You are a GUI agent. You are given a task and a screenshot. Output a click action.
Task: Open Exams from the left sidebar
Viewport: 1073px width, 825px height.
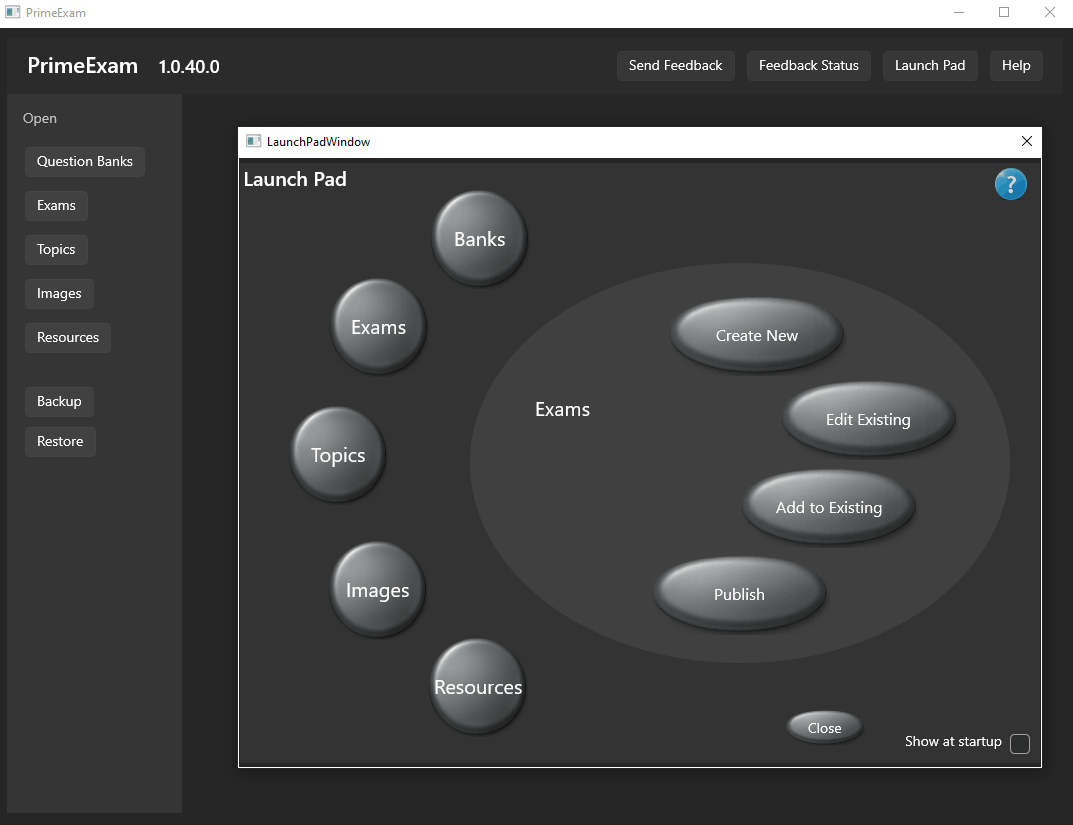coord(56,205)
